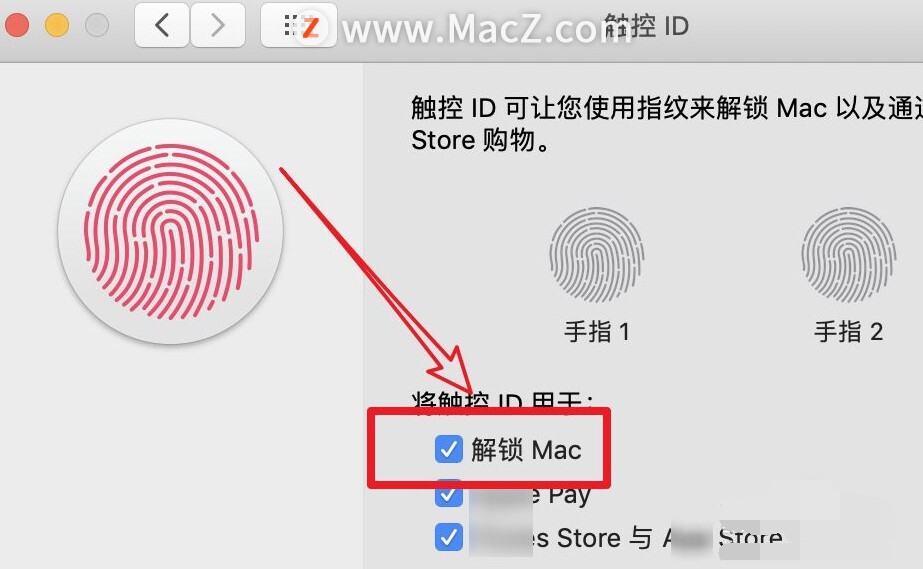
Task: Click the 将触控 ID 用于 heading text
Action: tap(503, 400)
